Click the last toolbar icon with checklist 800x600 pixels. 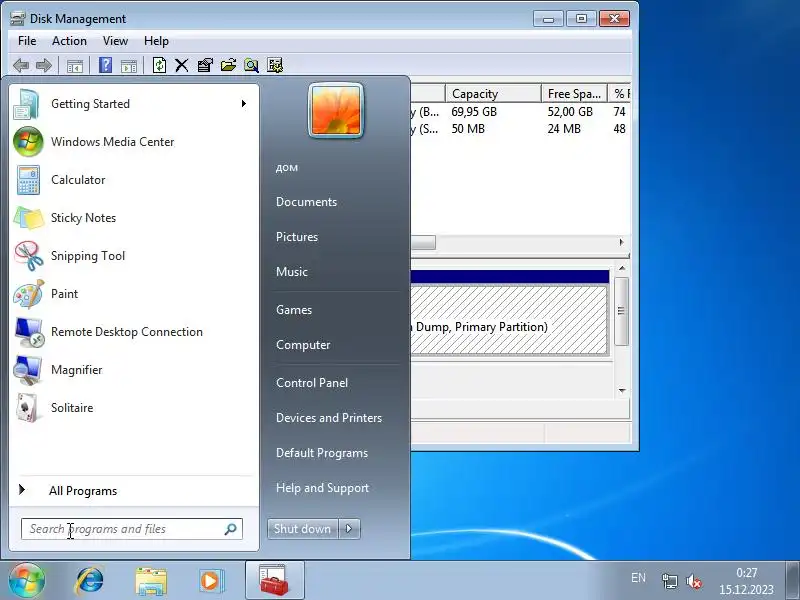(274, 65)
